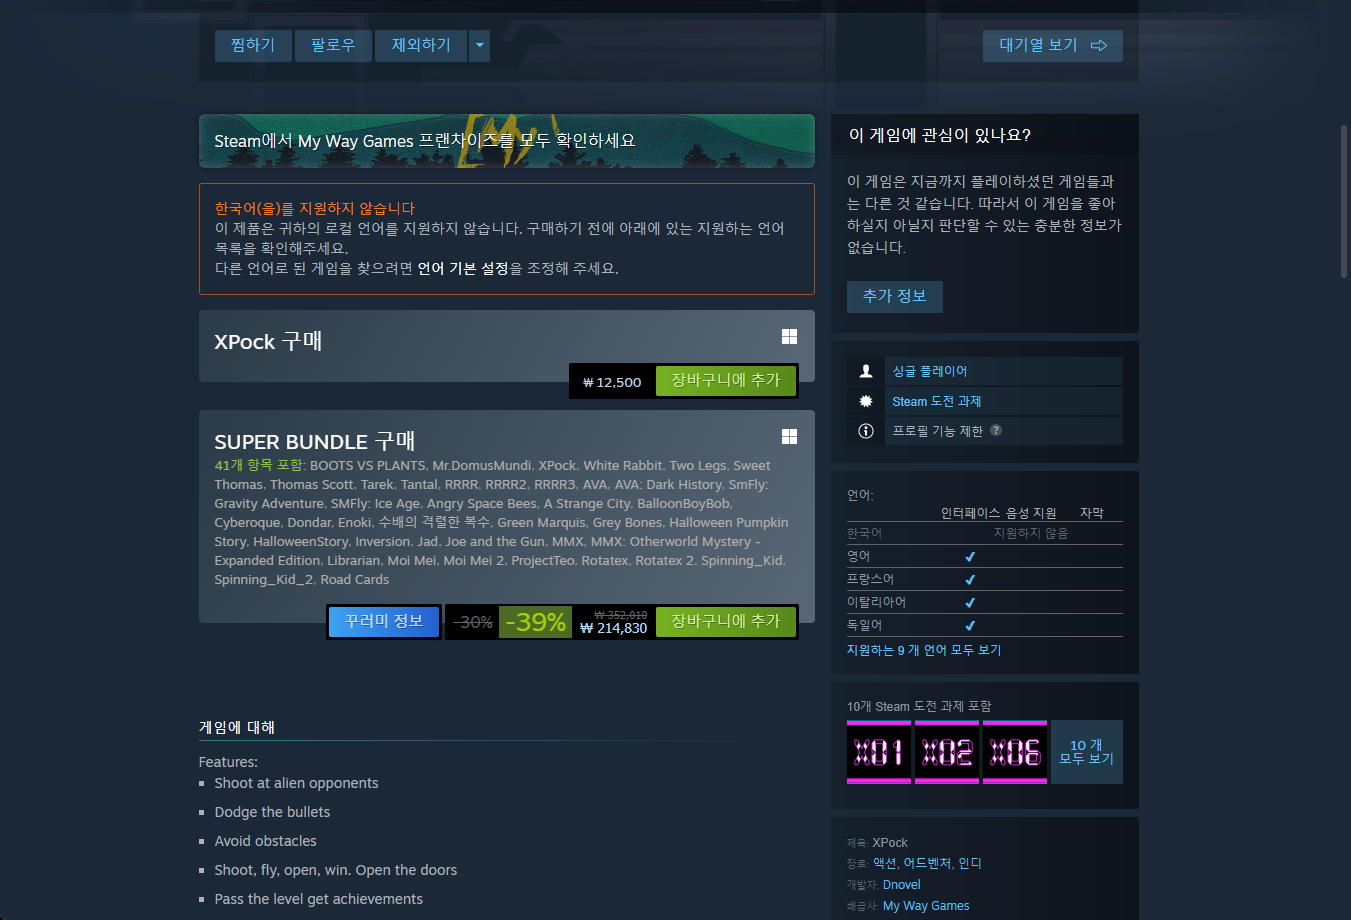
Task: Click the interface checkmark for 독일어
Action: coord(970,626)
